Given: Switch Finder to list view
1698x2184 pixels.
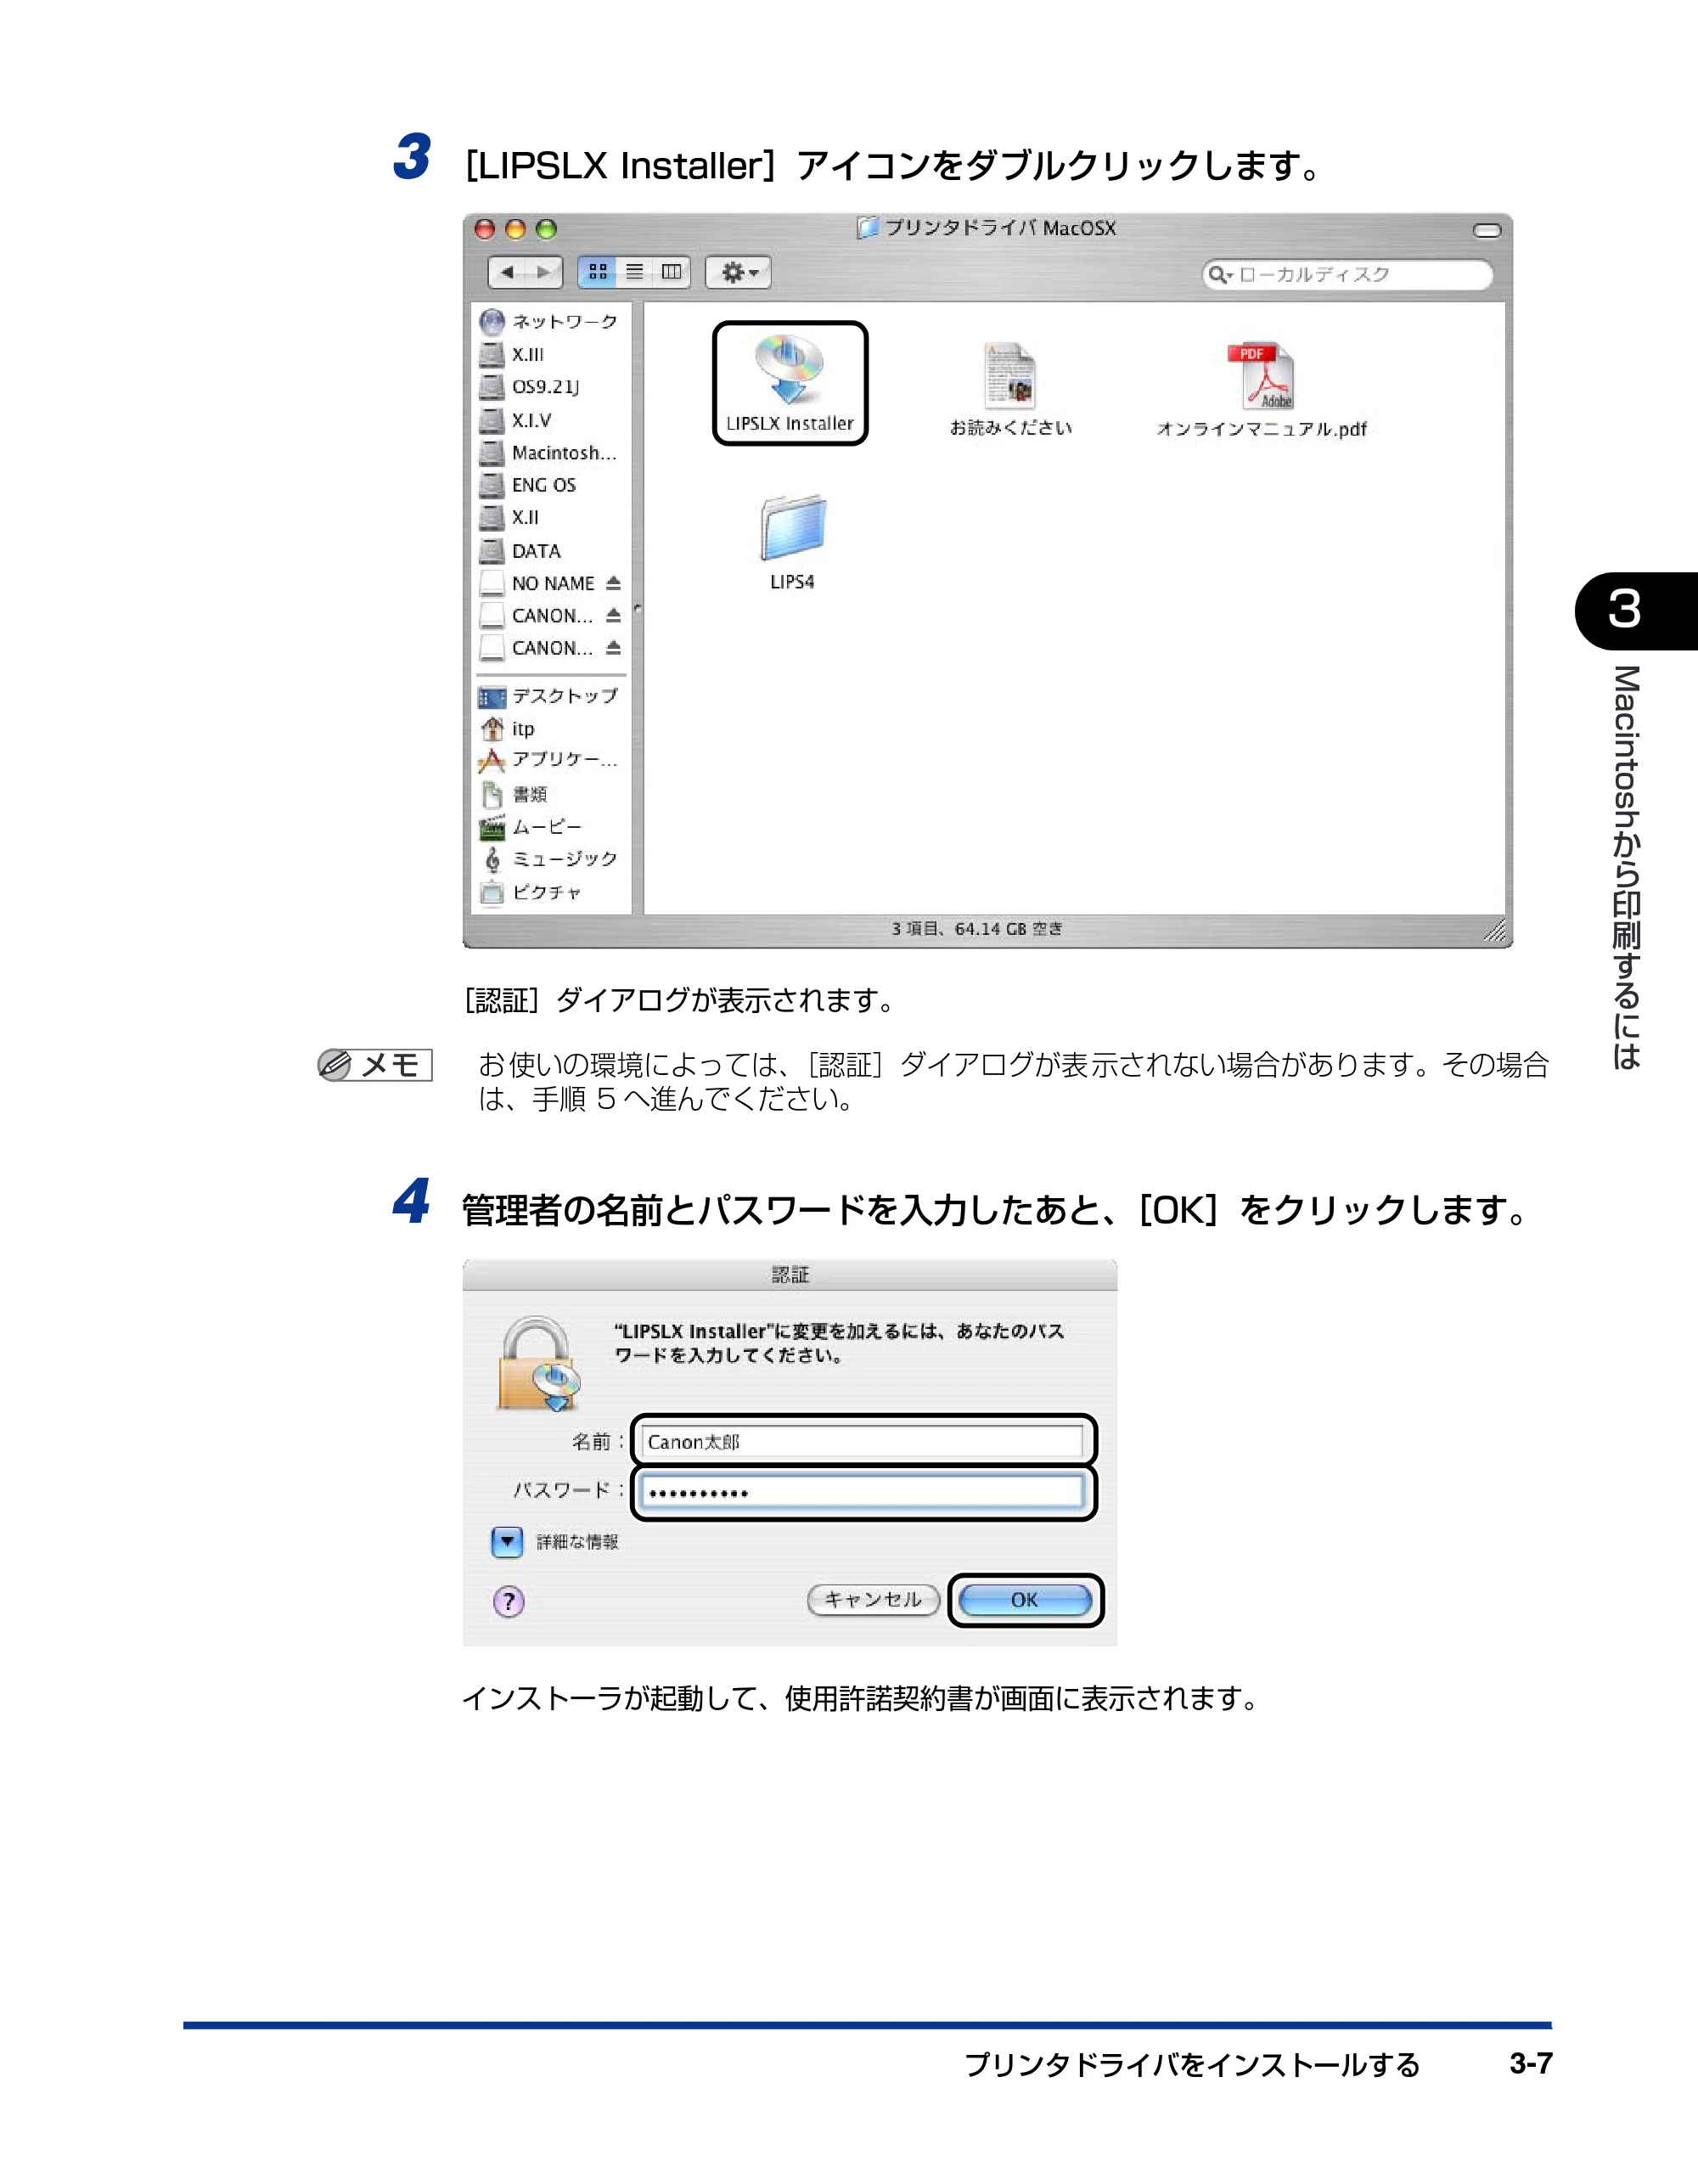Looking at the screenshot, I should (634, 272).
